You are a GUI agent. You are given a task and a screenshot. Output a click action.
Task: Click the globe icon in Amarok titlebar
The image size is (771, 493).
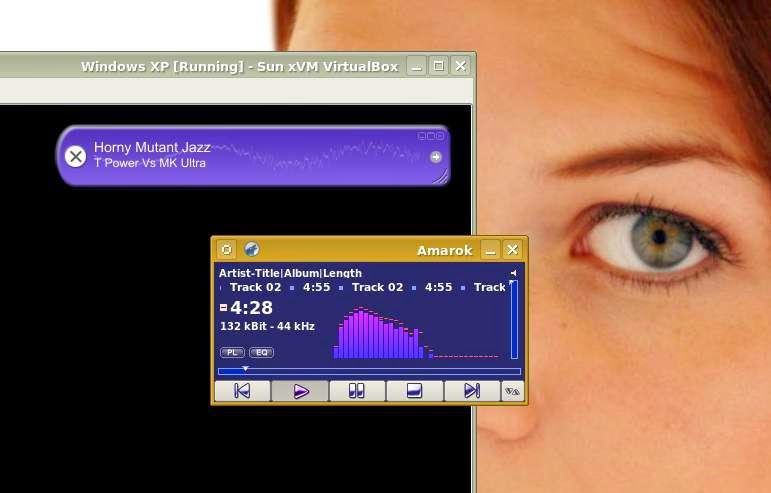tap(251, 249)
